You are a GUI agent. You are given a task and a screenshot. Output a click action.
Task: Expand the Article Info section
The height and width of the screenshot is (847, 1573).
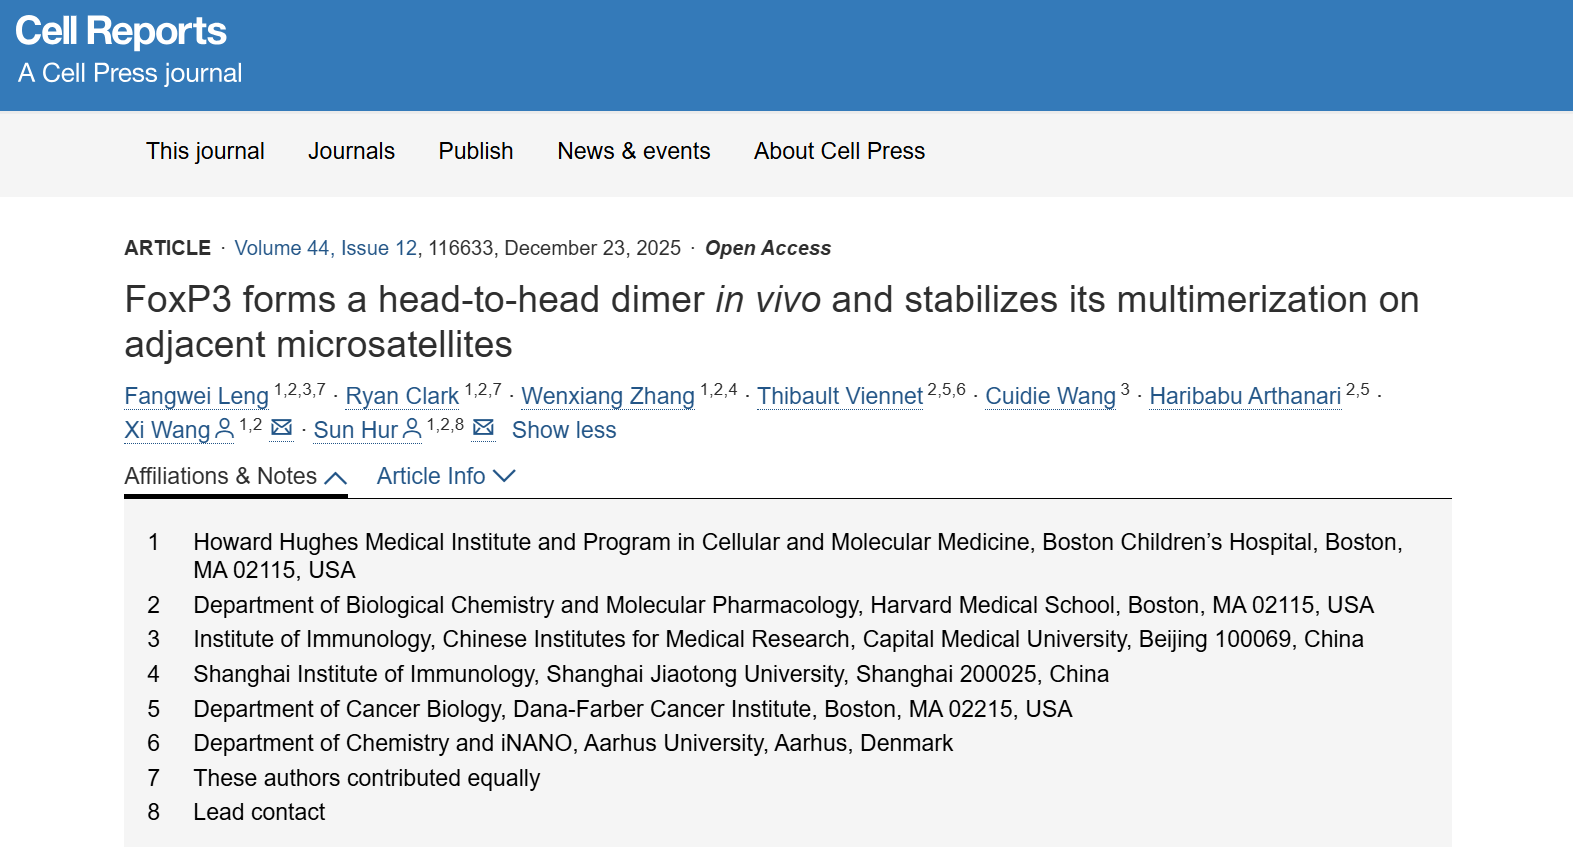pyautogui.click(x=446, y=477)
